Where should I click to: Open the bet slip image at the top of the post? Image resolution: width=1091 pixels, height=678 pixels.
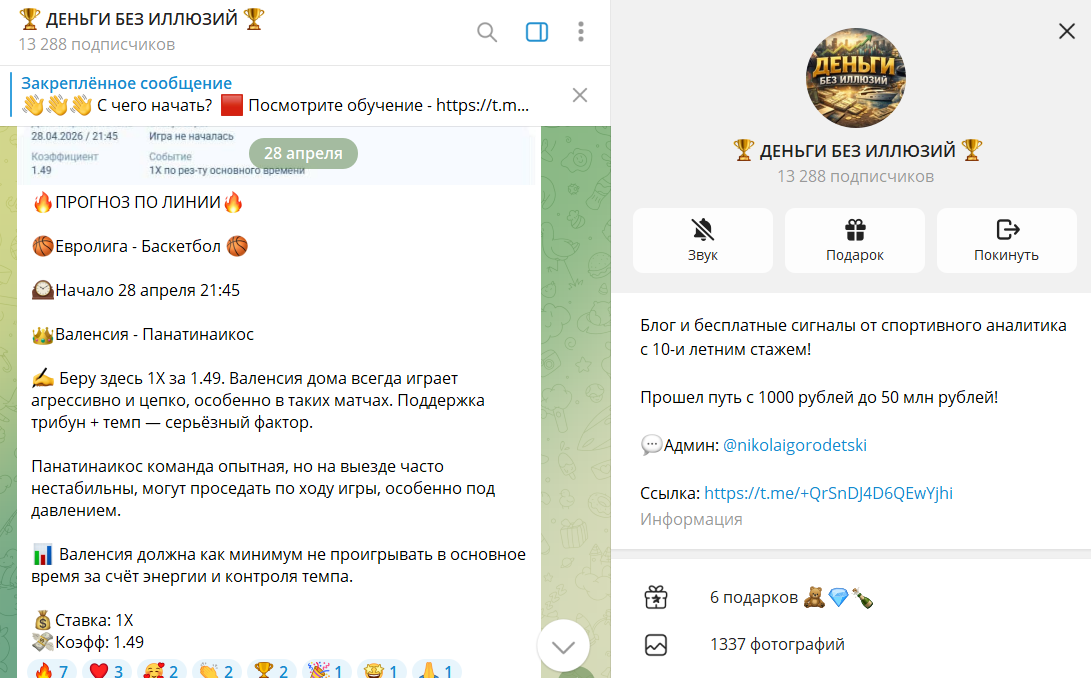click(278, 155)
